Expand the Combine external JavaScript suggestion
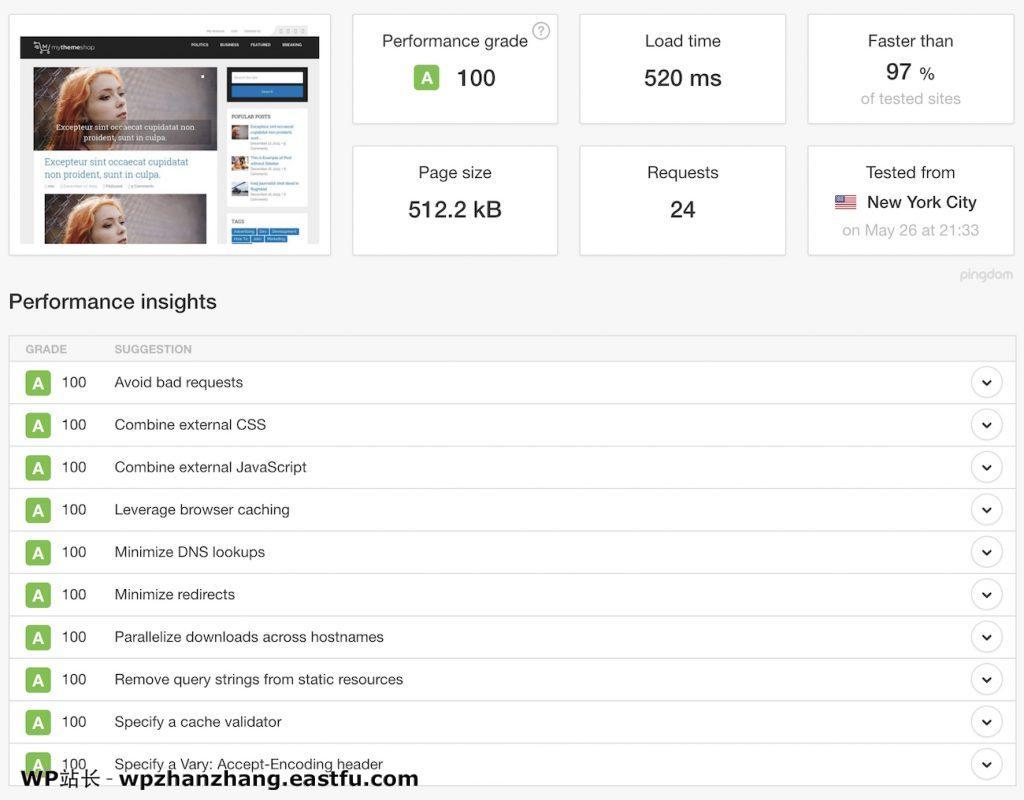Viewport: 1024px width, 800px height. pos(986,466)
